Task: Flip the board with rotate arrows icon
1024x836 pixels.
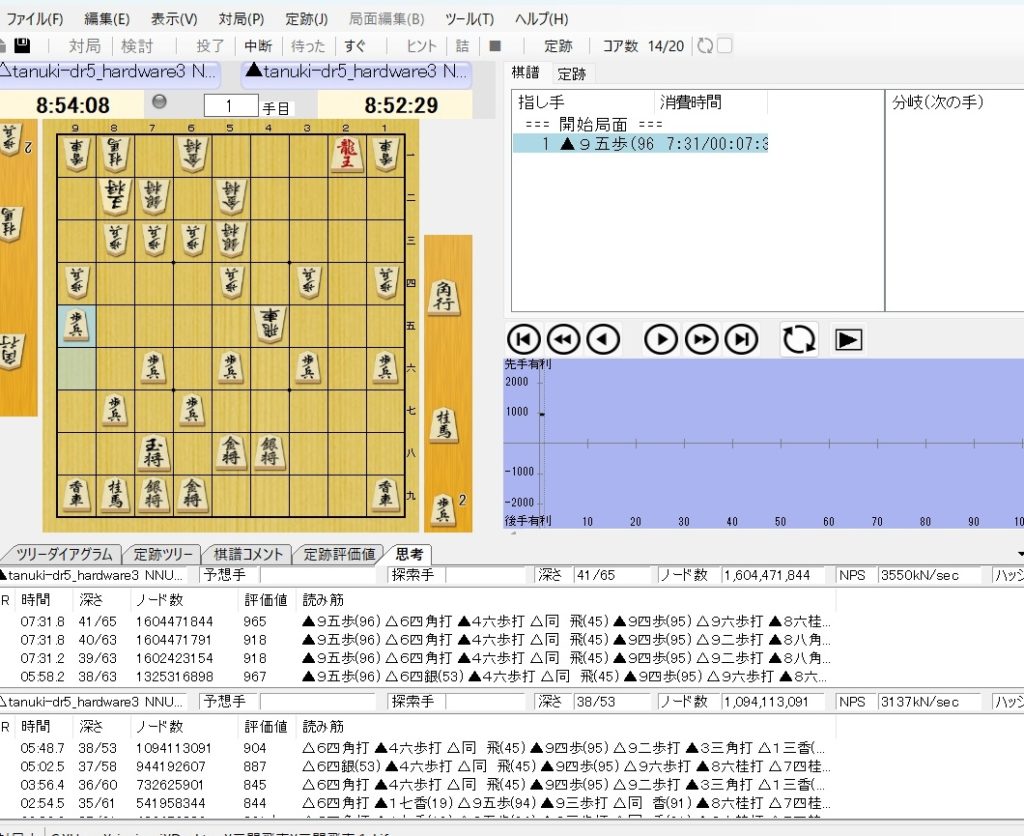Action: coord(799,340)
